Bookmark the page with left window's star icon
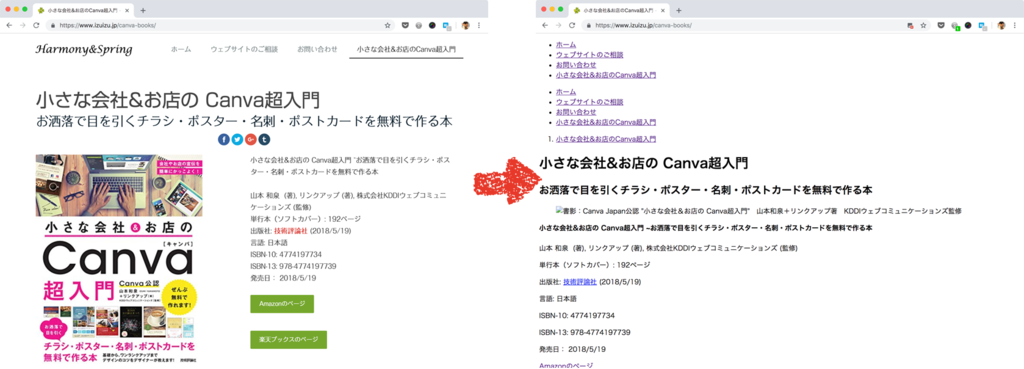 [x=387, y=25]
